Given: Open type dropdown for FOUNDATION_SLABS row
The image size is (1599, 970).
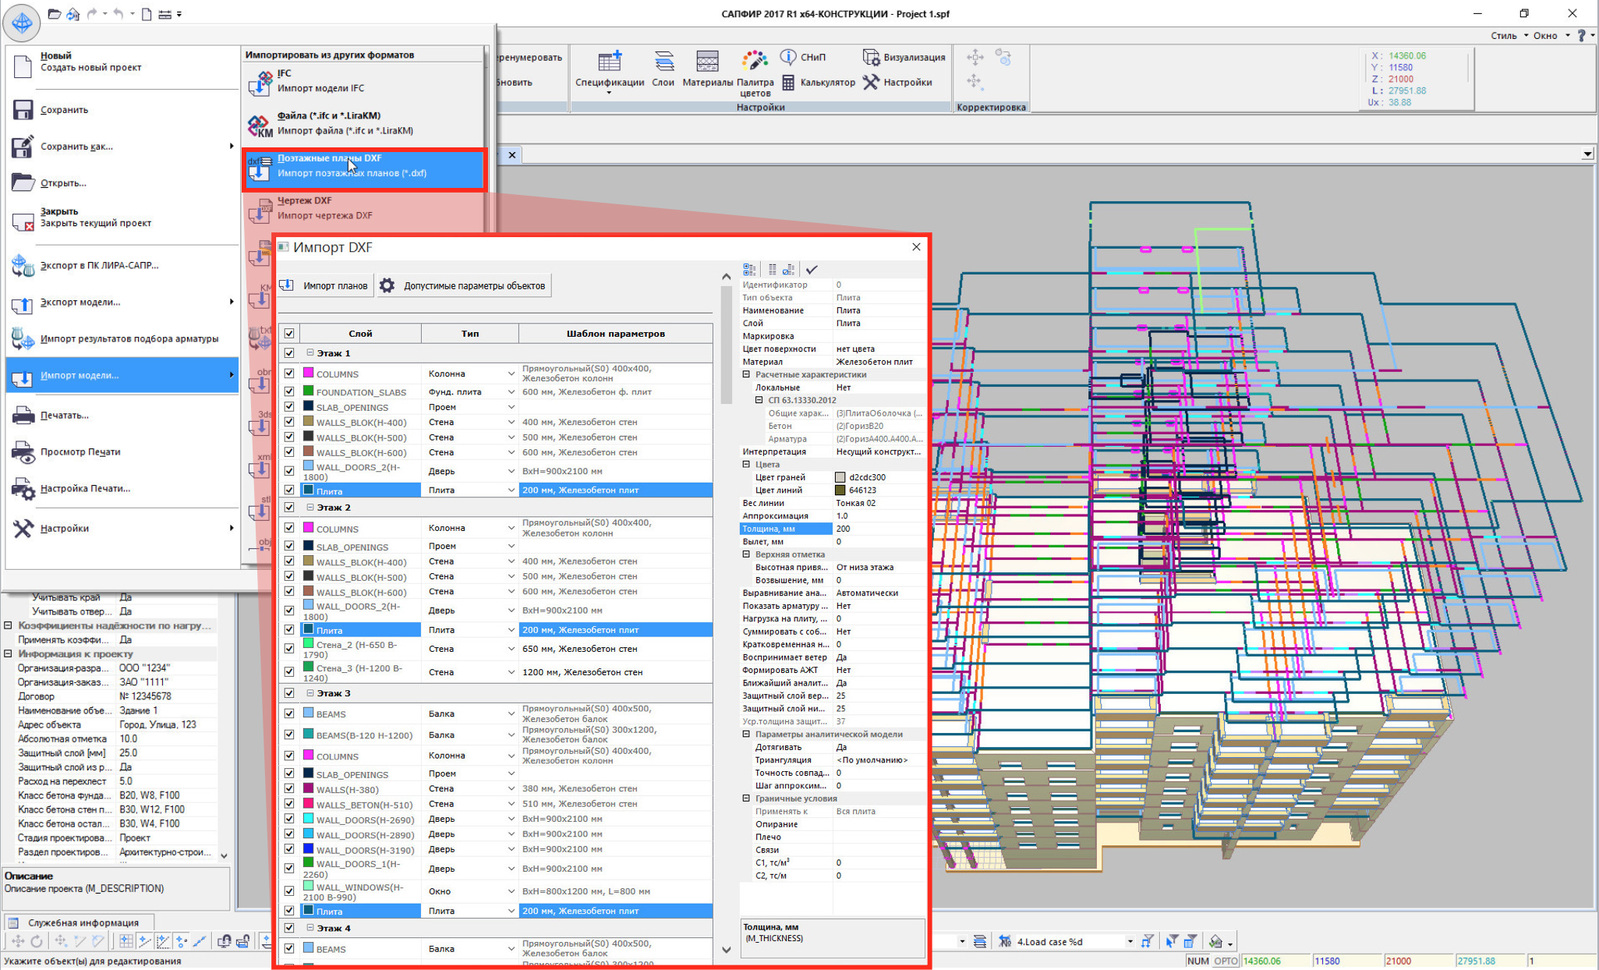Looking at the screenshot, I should click(510, 392).
